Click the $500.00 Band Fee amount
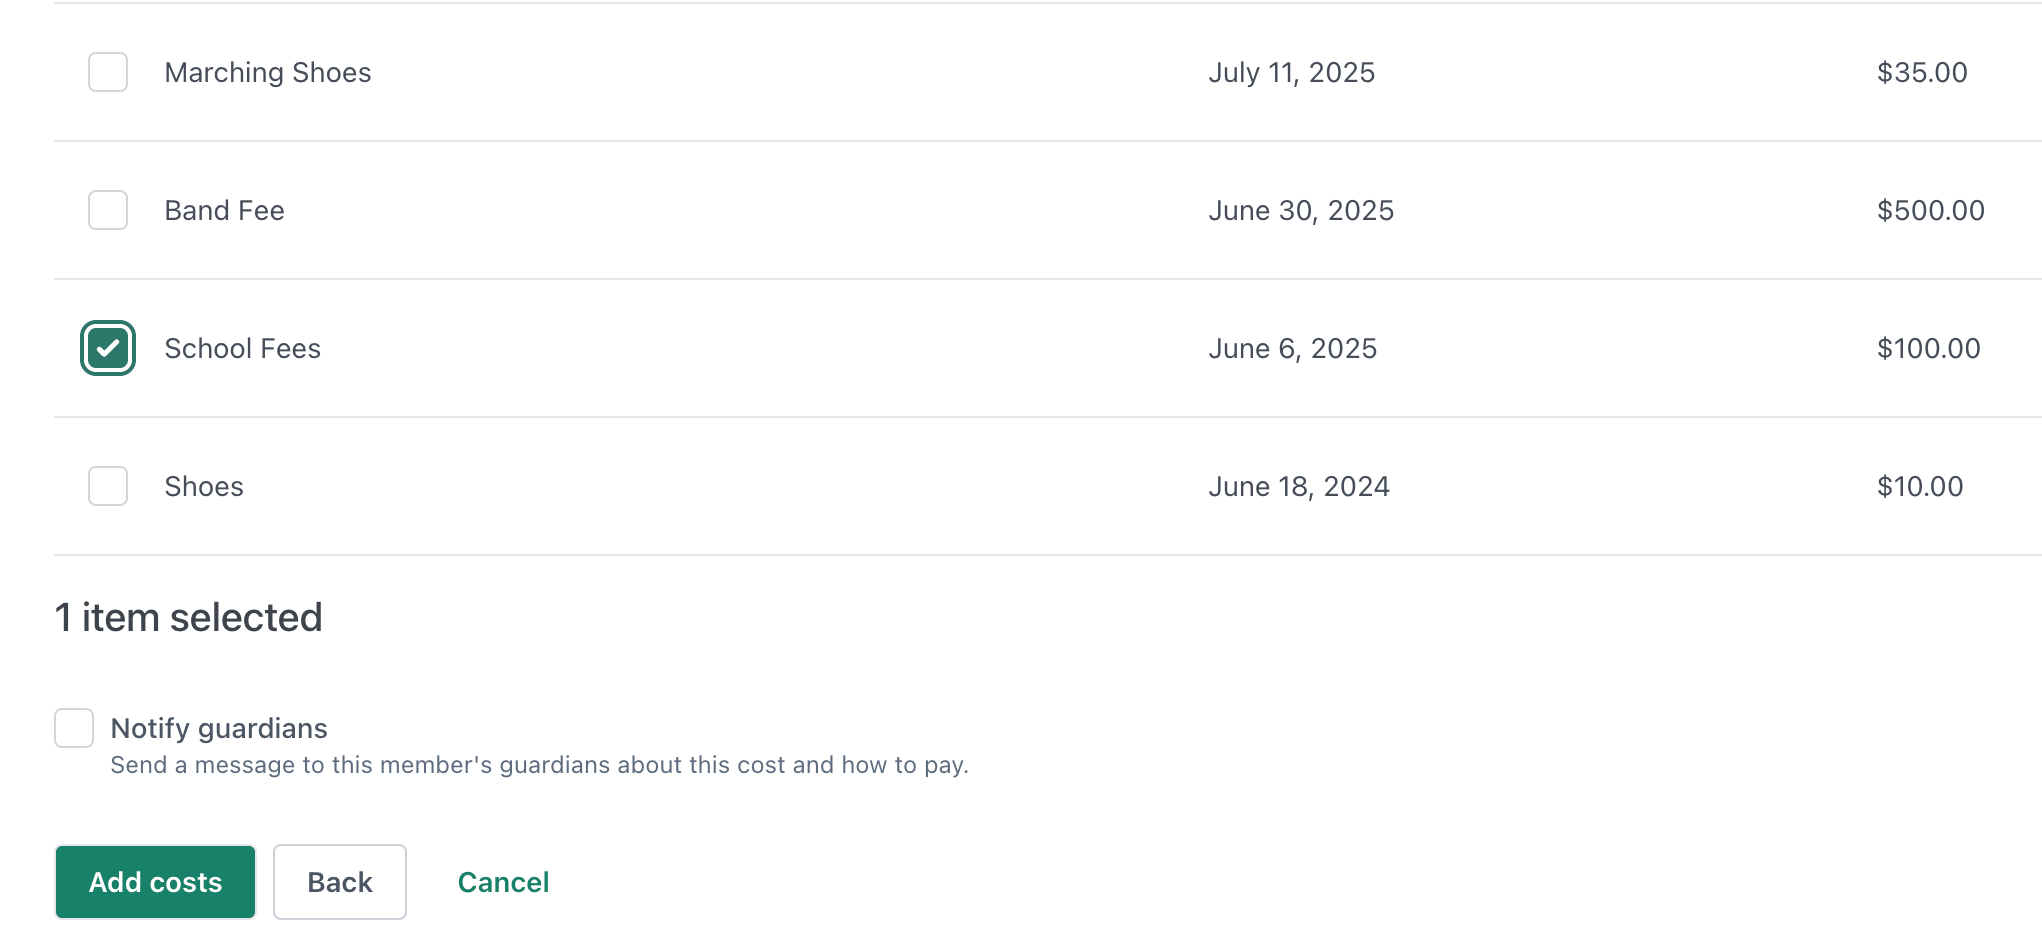 1930,210
